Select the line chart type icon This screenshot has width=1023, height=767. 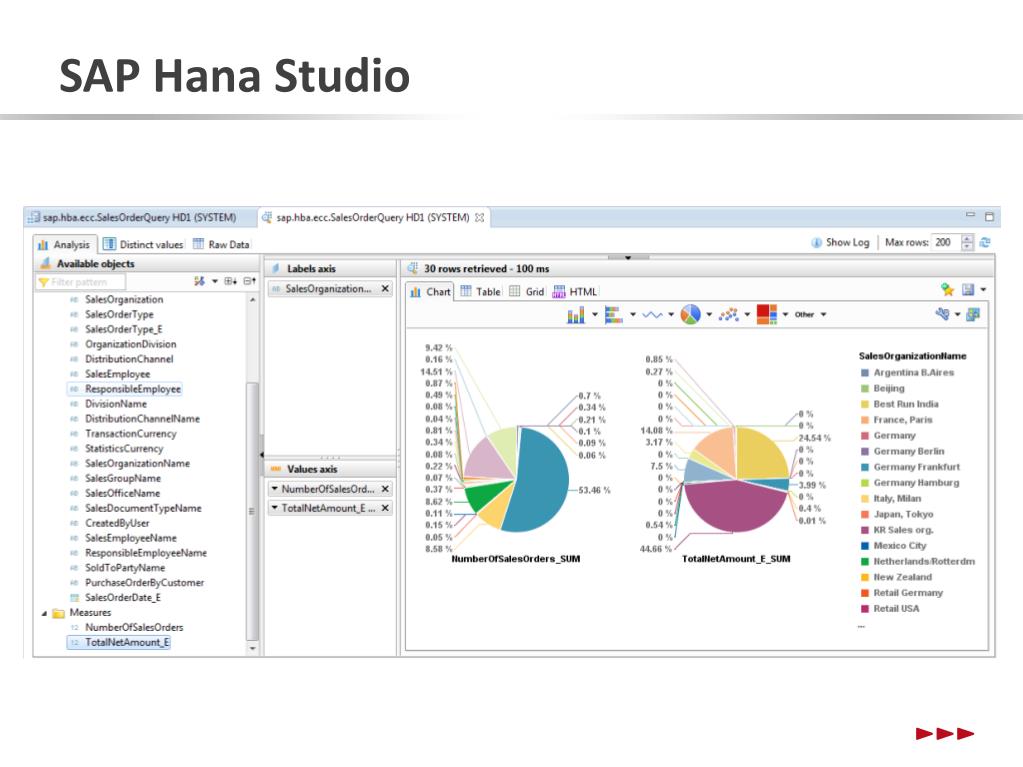652,315
